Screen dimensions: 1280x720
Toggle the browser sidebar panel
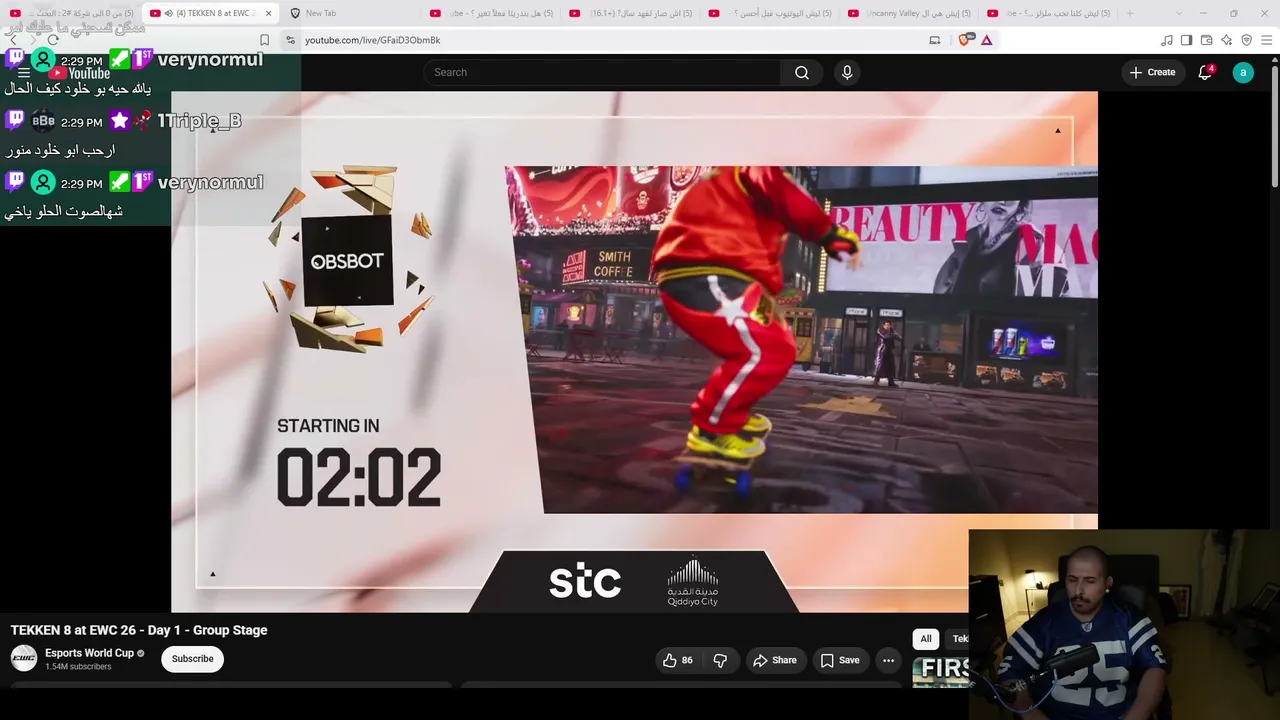click(x=1187, y=40)
